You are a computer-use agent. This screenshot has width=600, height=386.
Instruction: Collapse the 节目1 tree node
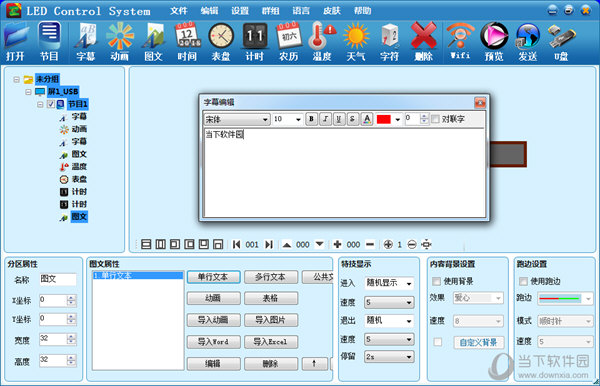(40, 104)
